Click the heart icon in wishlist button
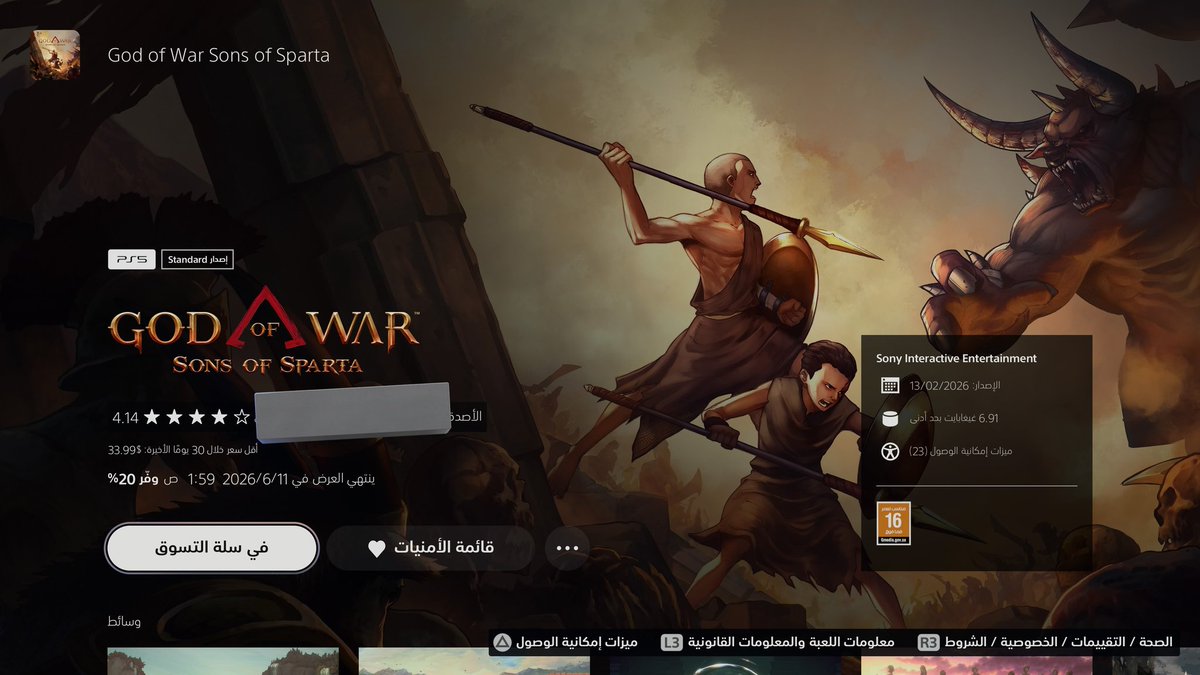1200x675 pixels. [x=377, y=548]
